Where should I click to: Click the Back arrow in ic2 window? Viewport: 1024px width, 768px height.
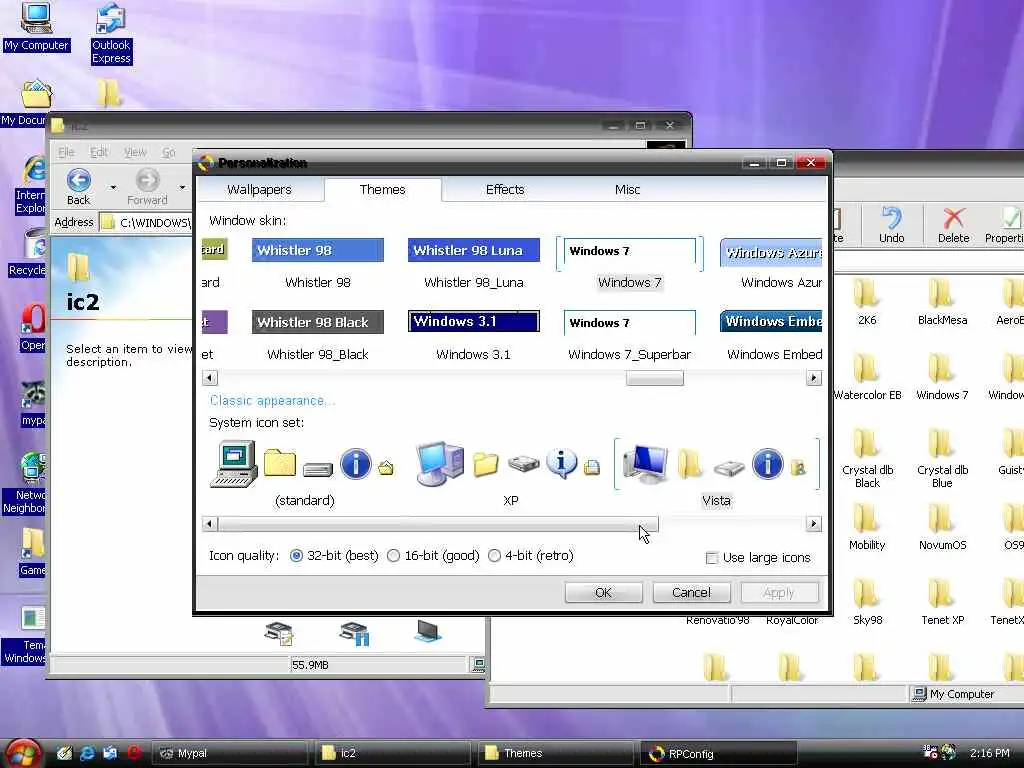click(78, 186)
